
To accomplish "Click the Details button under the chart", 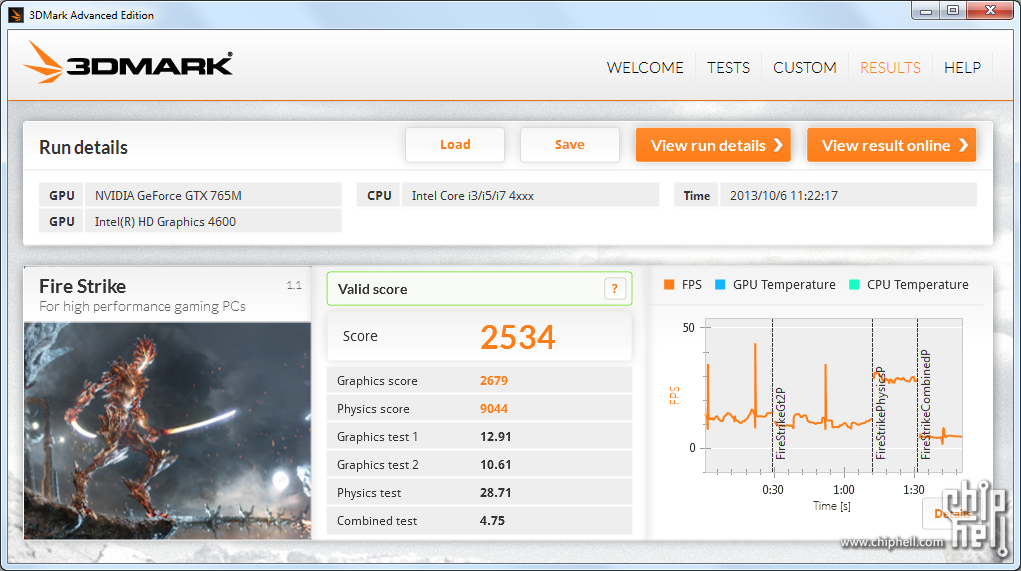I will pyautogui.click(x=952, y=514).
